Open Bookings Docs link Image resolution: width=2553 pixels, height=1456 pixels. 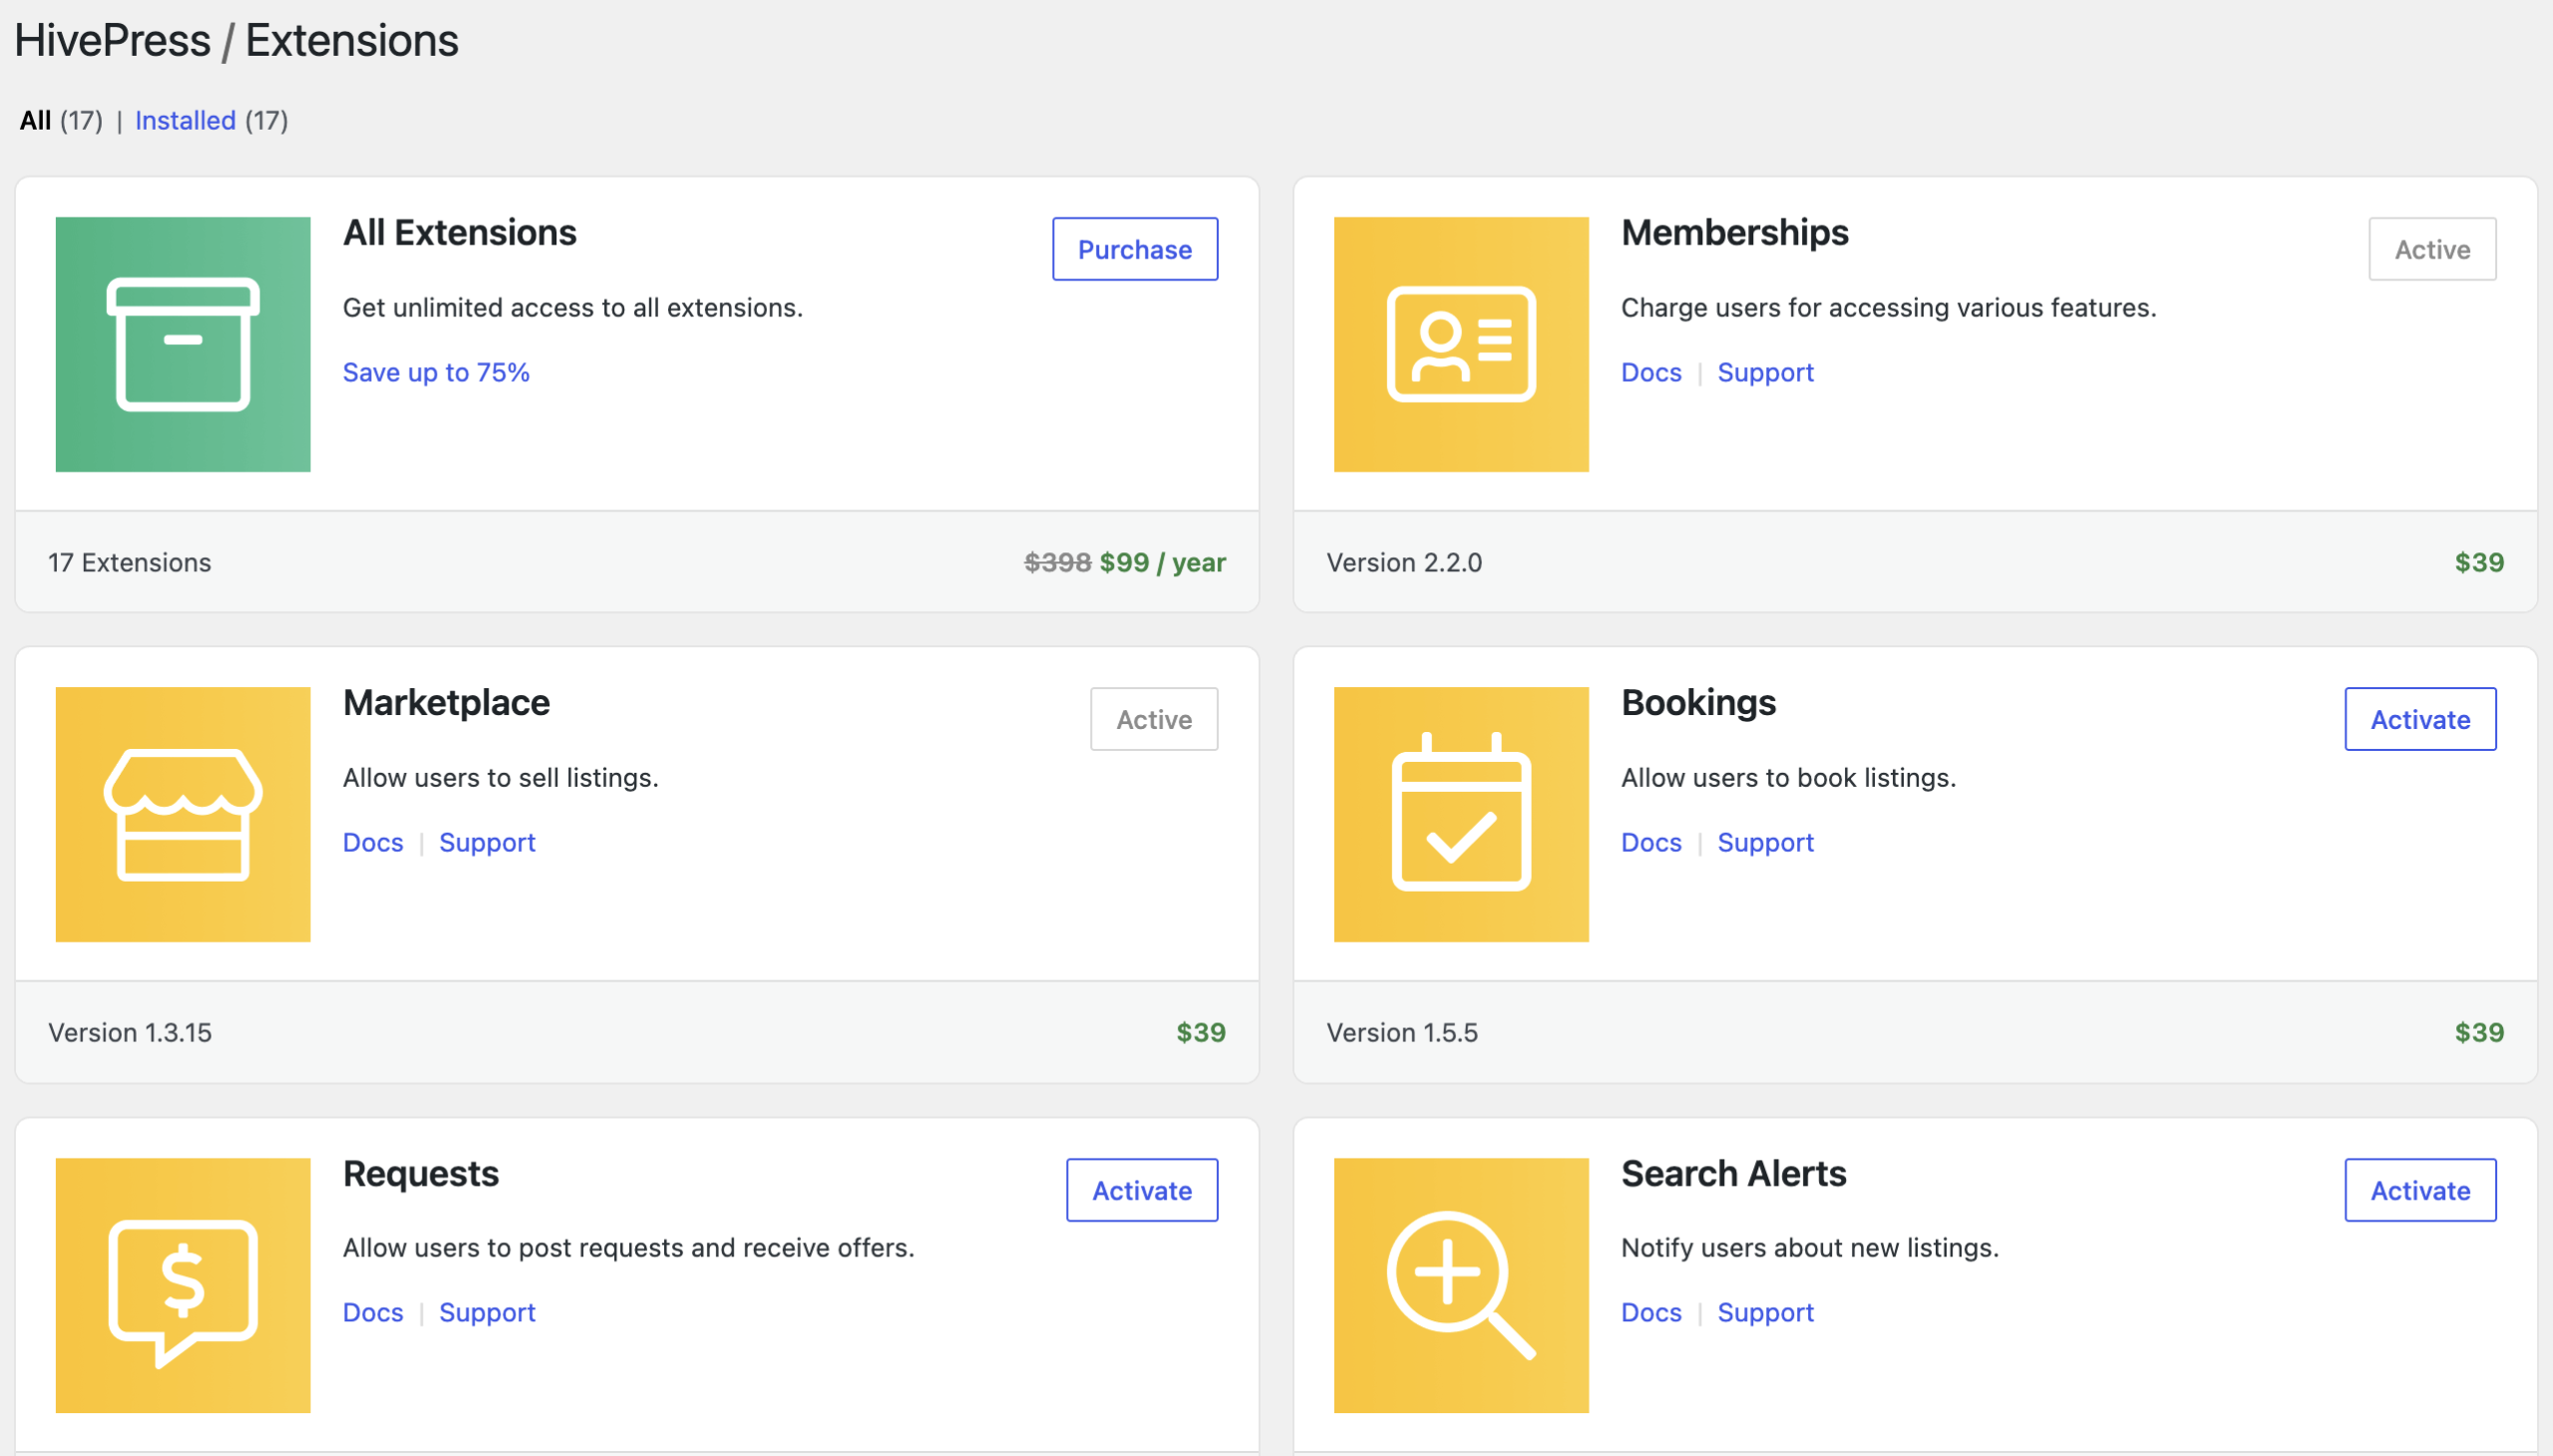pyautogui.click(x=1651, y=842)
